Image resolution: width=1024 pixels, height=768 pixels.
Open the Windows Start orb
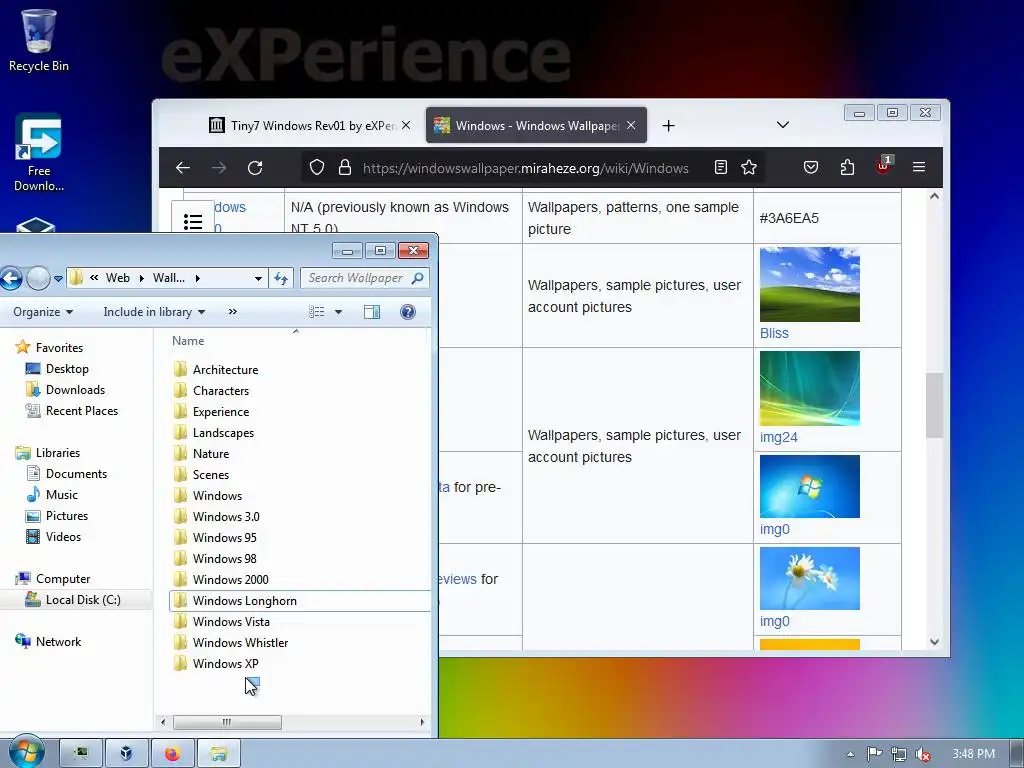pos(25,752)
